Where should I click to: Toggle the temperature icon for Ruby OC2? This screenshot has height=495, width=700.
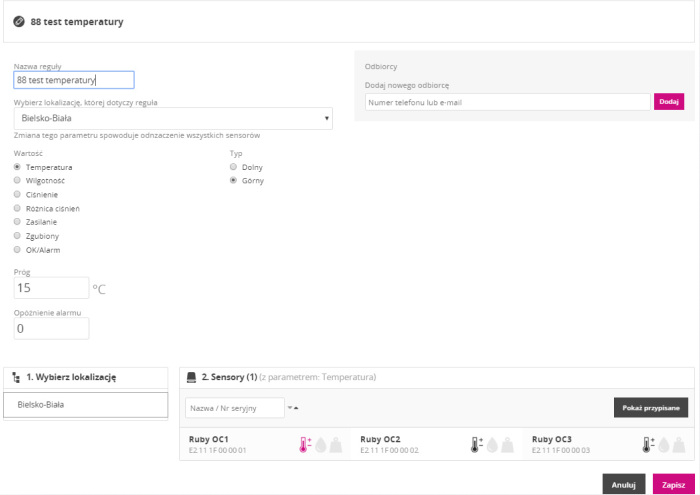point(477,445)
